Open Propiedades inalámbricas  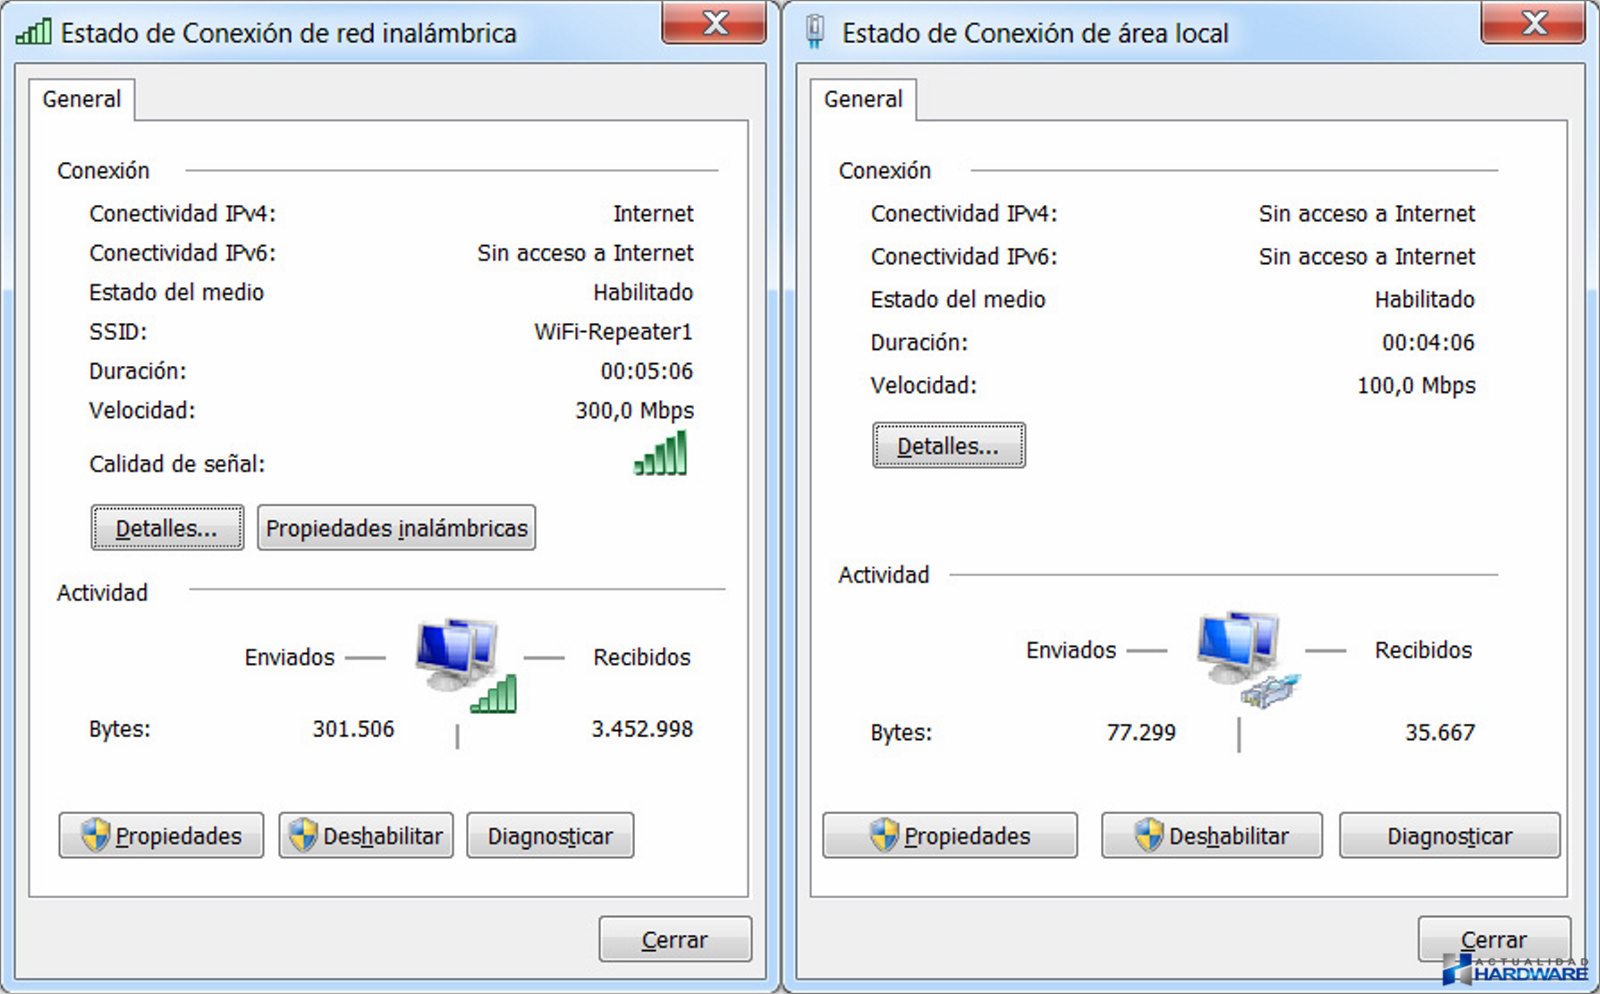396,528
